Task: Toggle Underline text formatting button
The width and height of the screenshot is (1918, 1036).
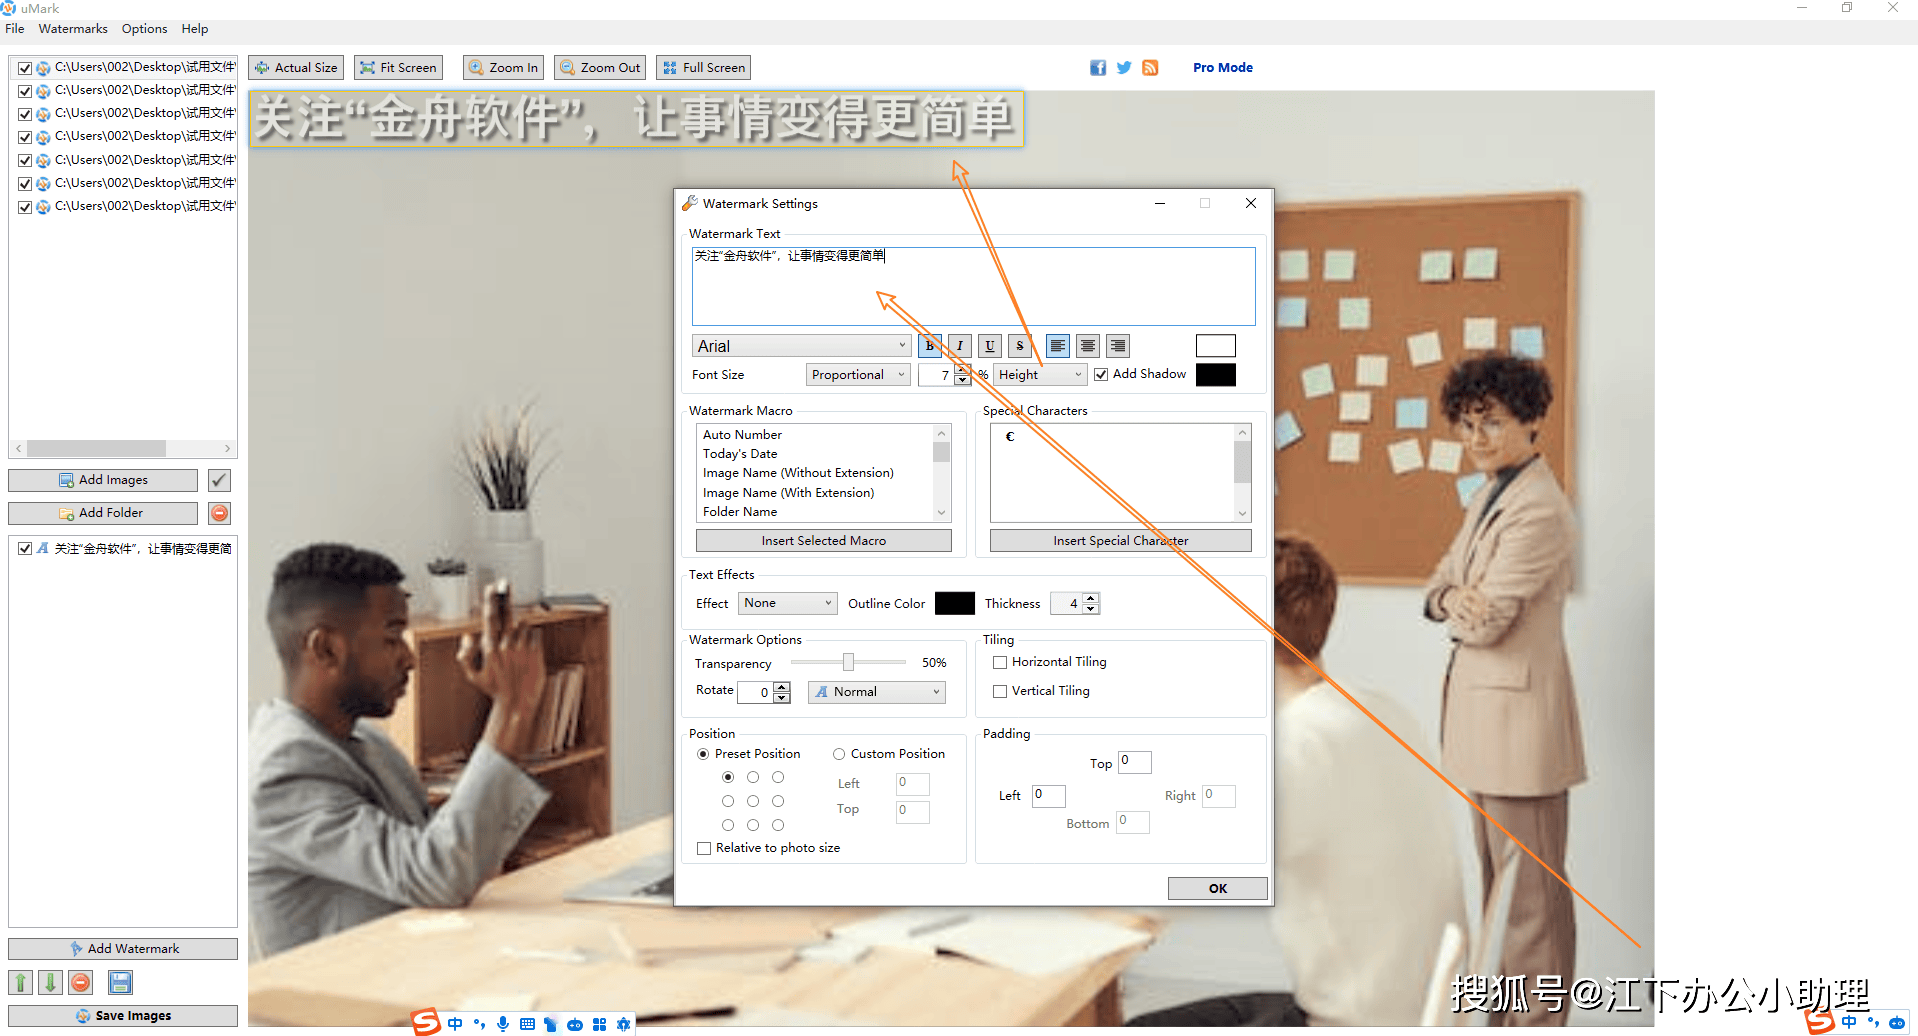Action: click(x=989, y=346)
